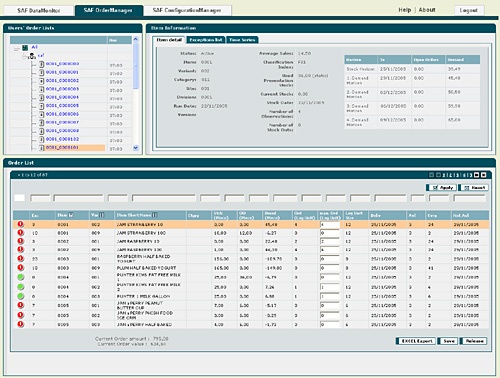Click sort toggle on Var column header
Image resolution: width=500 pixels, height=378 pixels.
102,215
